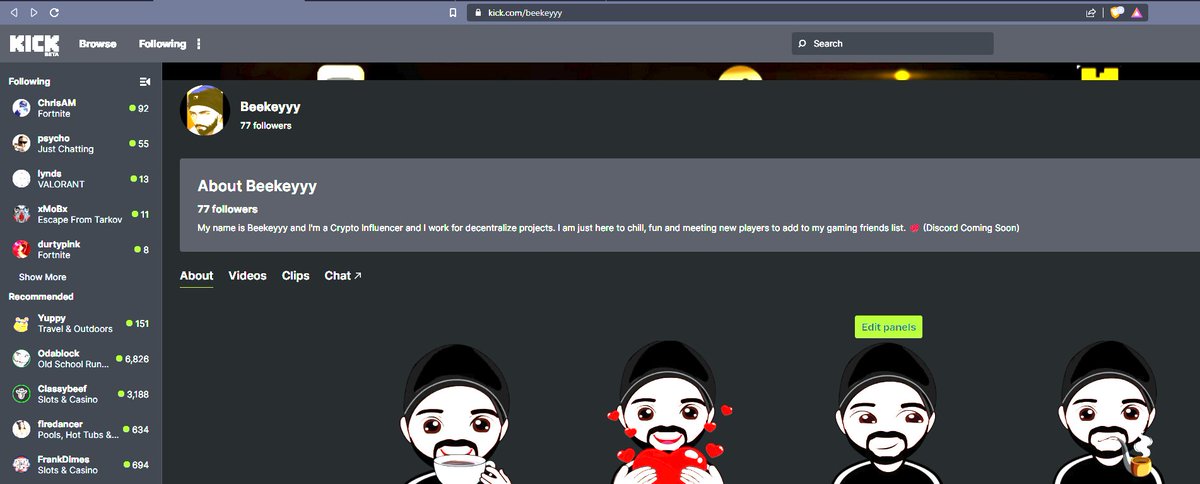
Task: Click the Pools, Hot Tubs category text
Action: (78, 435)
